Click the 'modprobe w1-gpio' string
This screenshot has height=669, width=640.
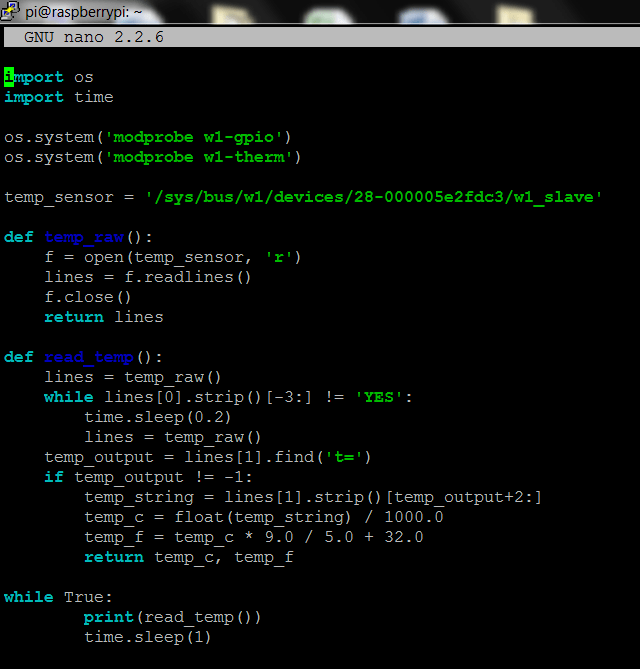tap(193, 137)
